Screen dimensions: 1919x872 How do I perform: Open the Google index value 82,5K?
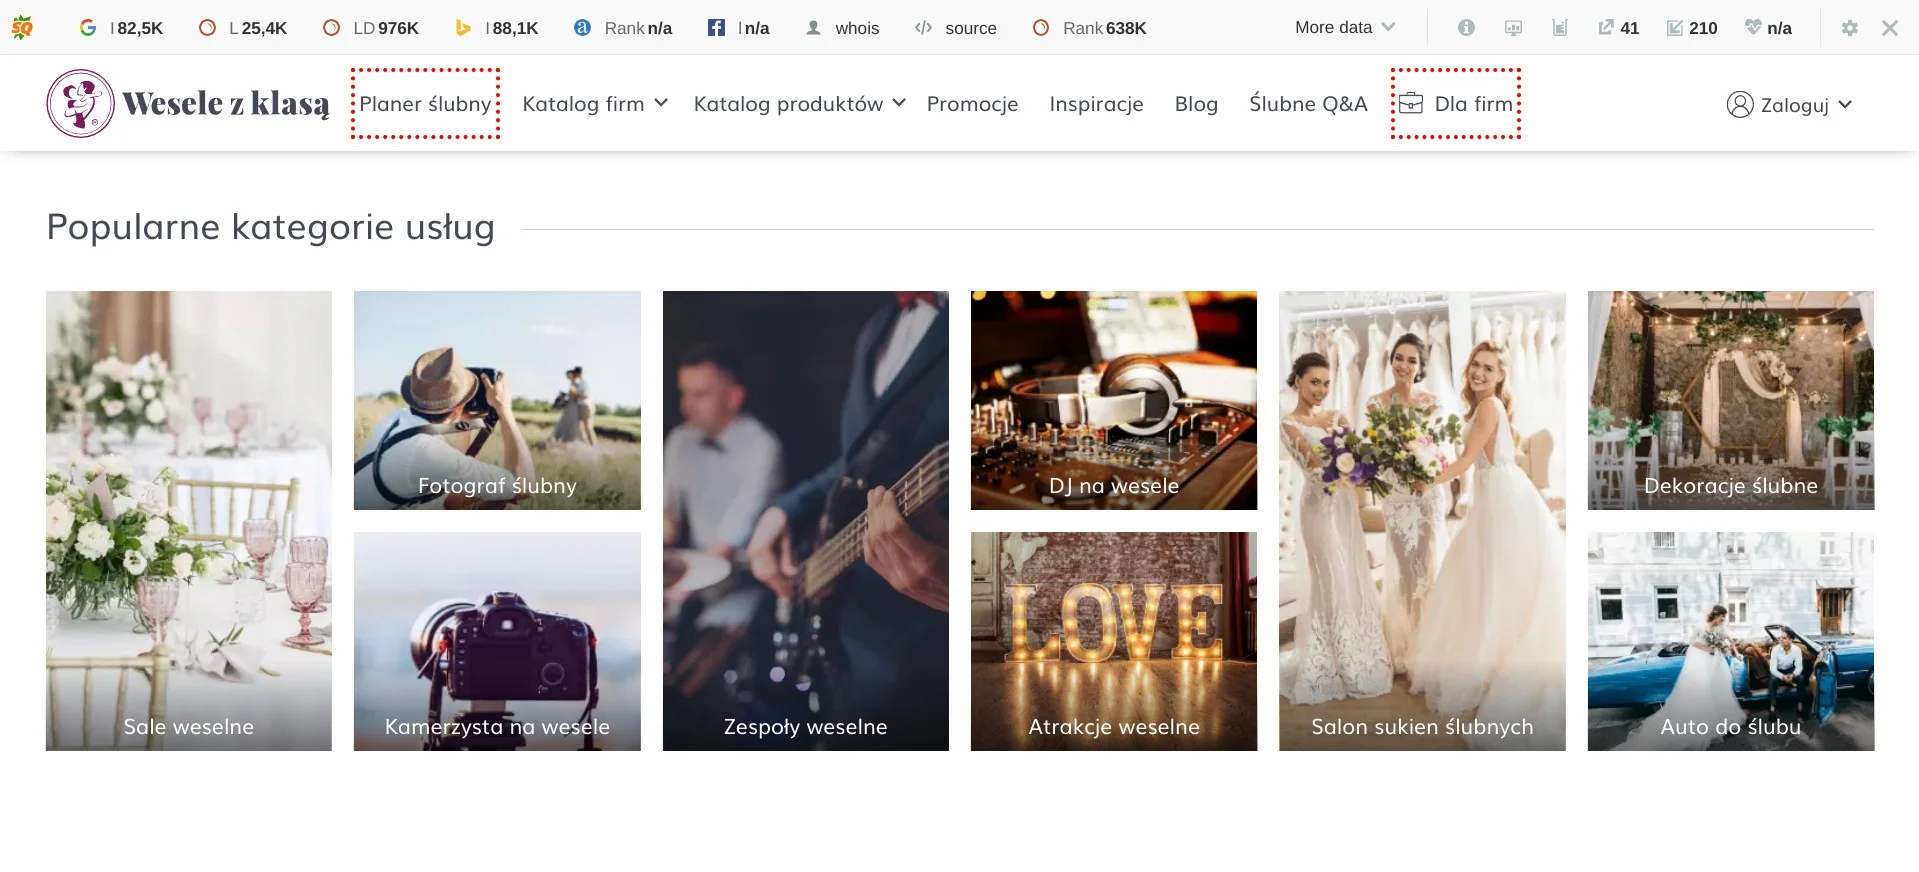[121, 28]
